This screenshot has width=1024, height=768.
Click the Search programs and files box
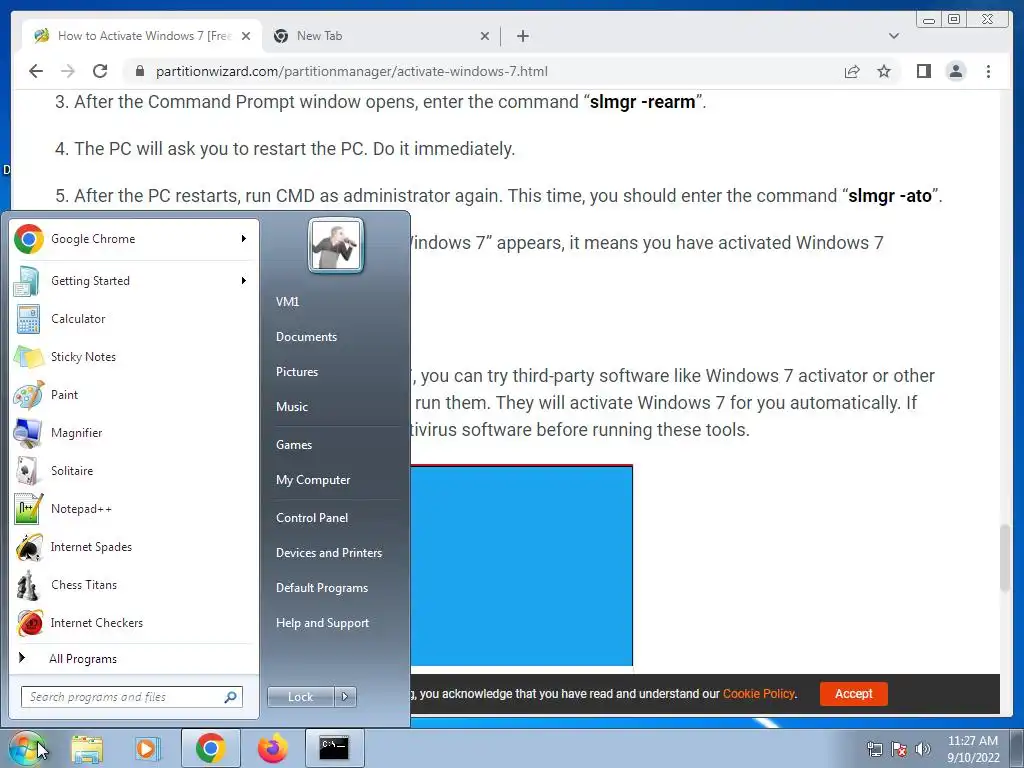(x=132, y=697)
